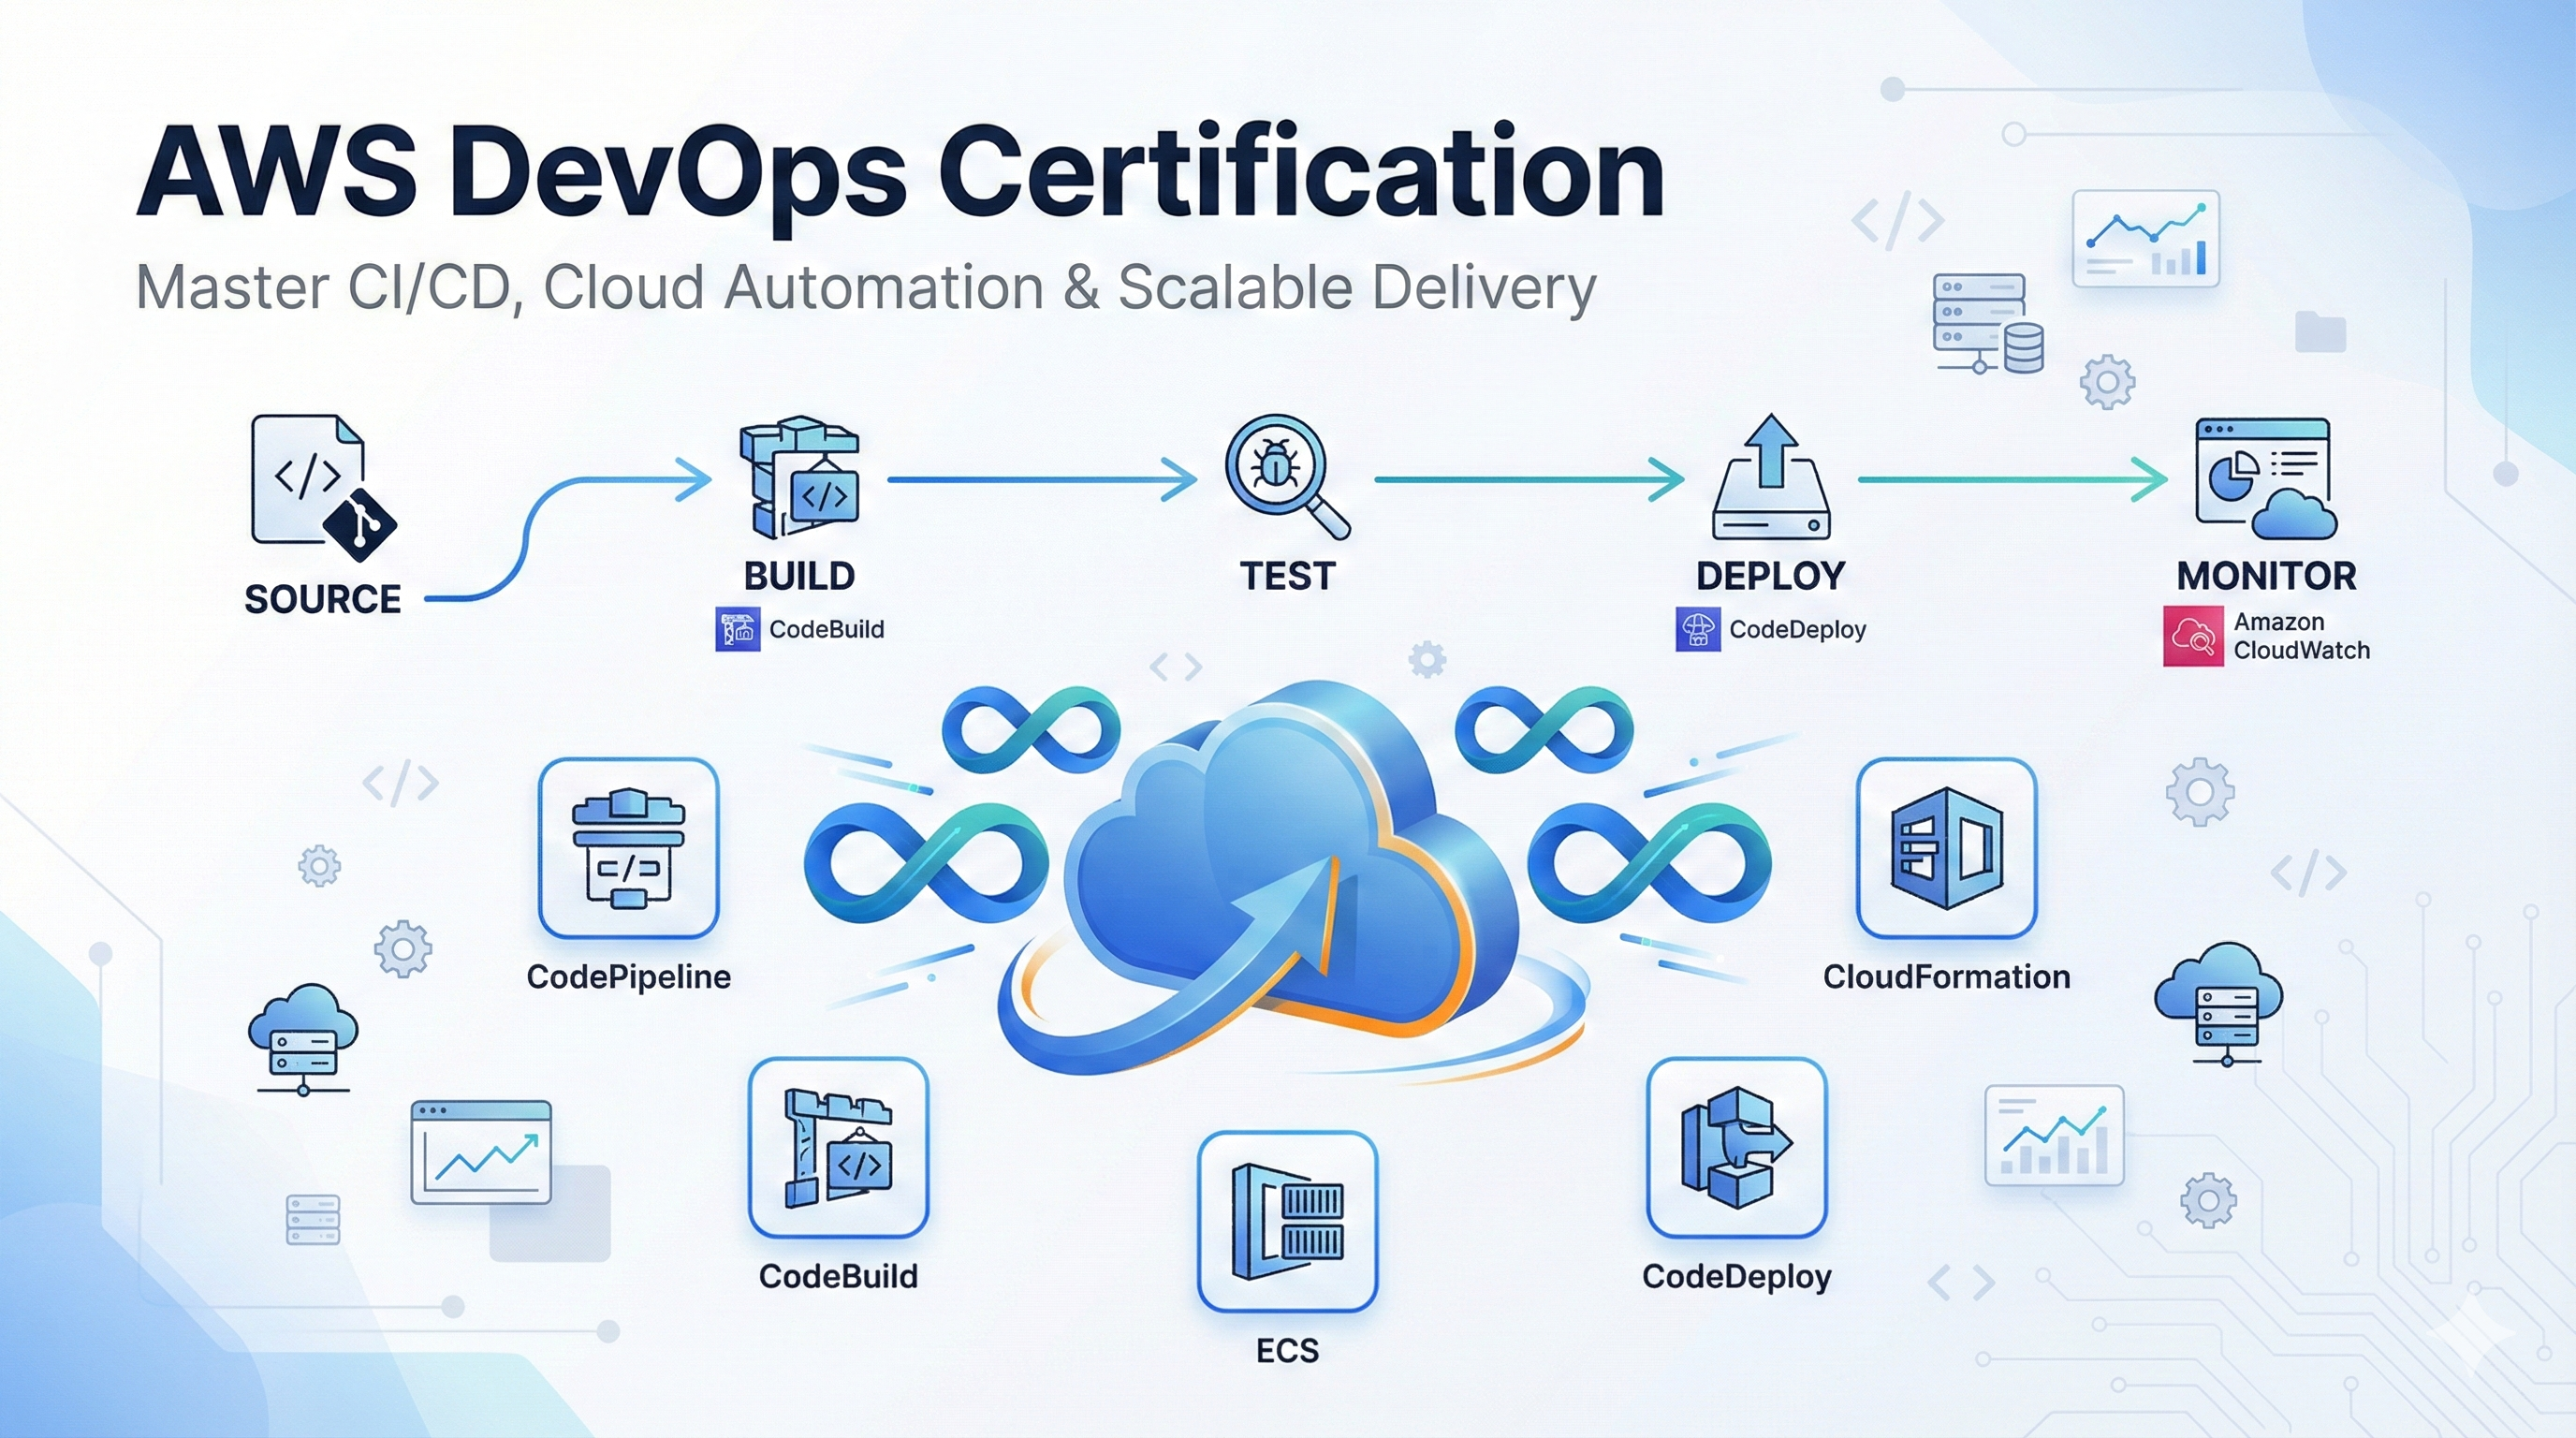Click the browser chart window bottom left
Image resolution: width=2576 pixels, height=1438 pixels.
(481, 1152)
